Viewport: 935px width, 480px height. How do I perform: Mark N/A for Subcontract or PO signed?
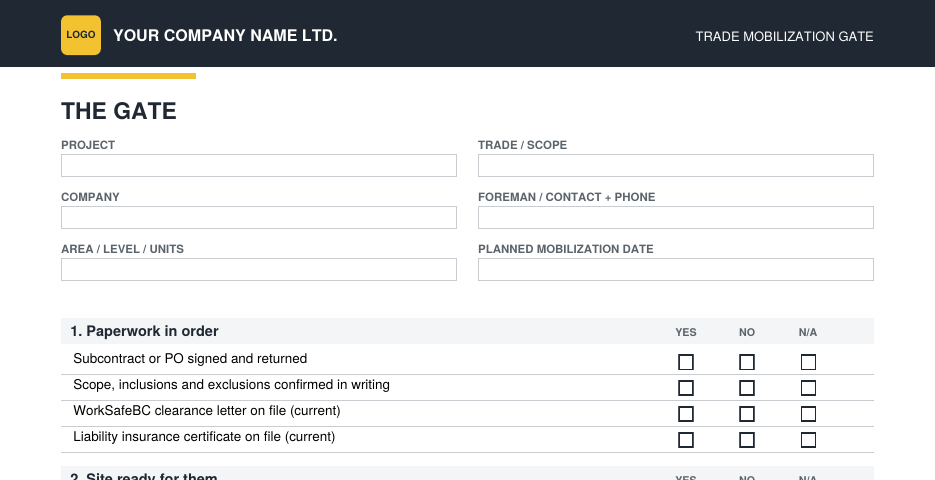(x=808, y=362)
